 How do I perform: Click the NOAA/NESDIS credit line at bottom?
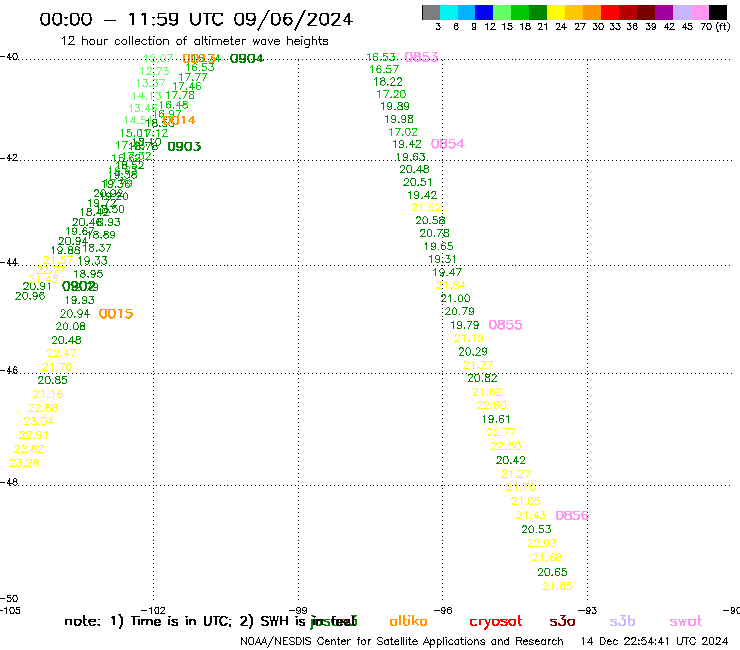pyautogui.click(x=402, y=642)
